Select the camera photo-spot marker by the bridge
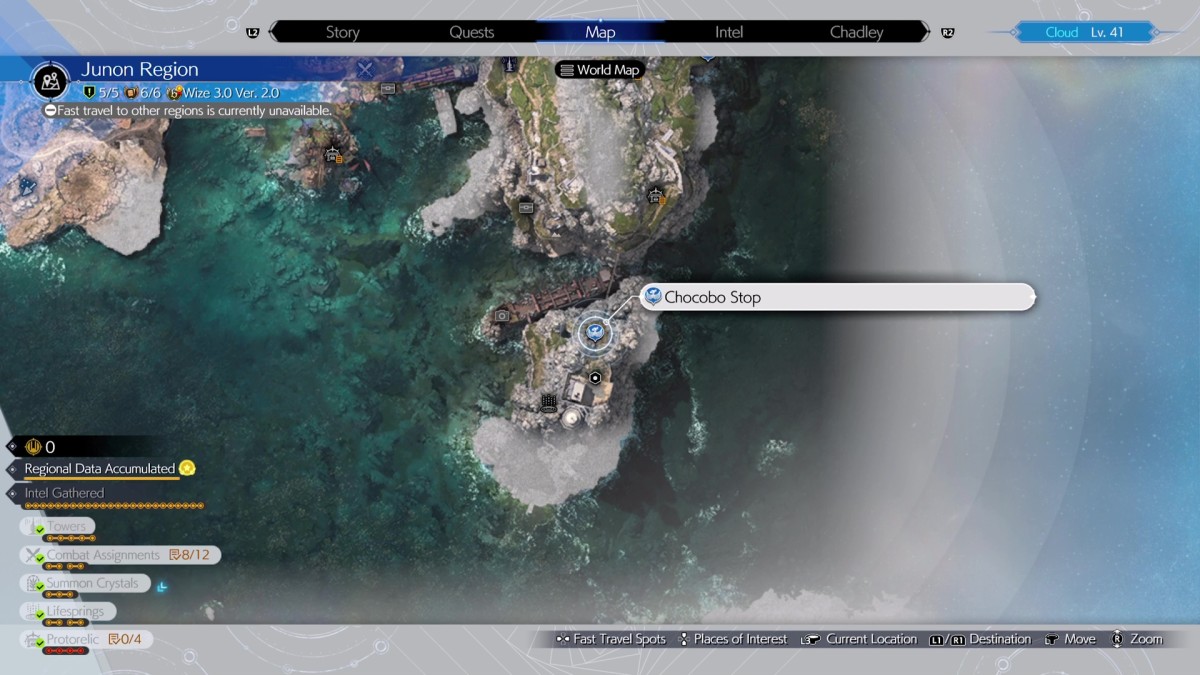Viewport: 1200px width, 675px height. [502, 315]
